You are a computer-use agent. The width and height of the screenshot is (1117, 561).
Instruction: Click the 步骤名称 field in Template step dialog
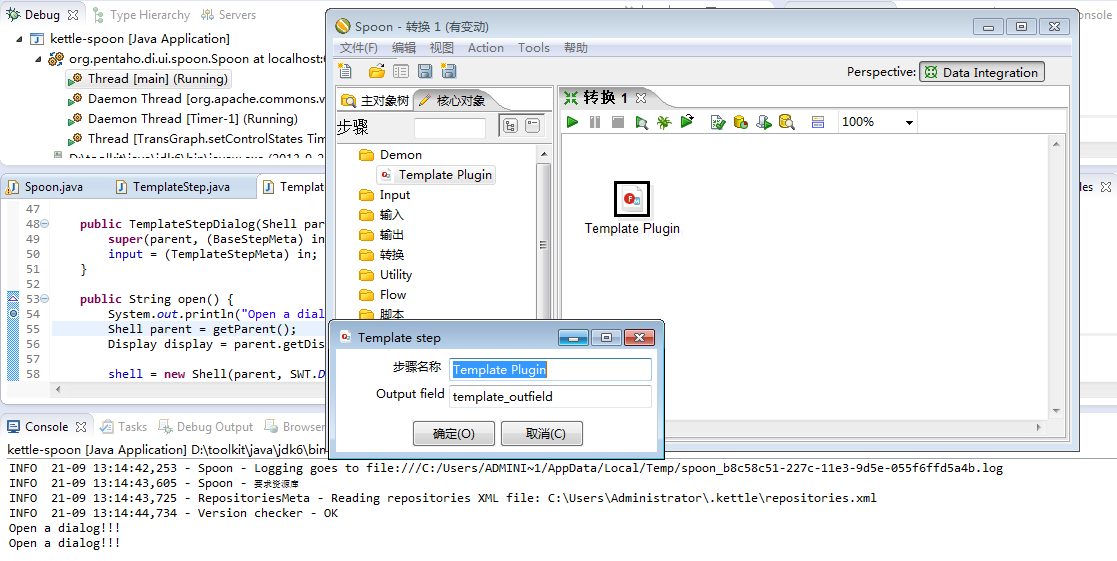[550, 369]
